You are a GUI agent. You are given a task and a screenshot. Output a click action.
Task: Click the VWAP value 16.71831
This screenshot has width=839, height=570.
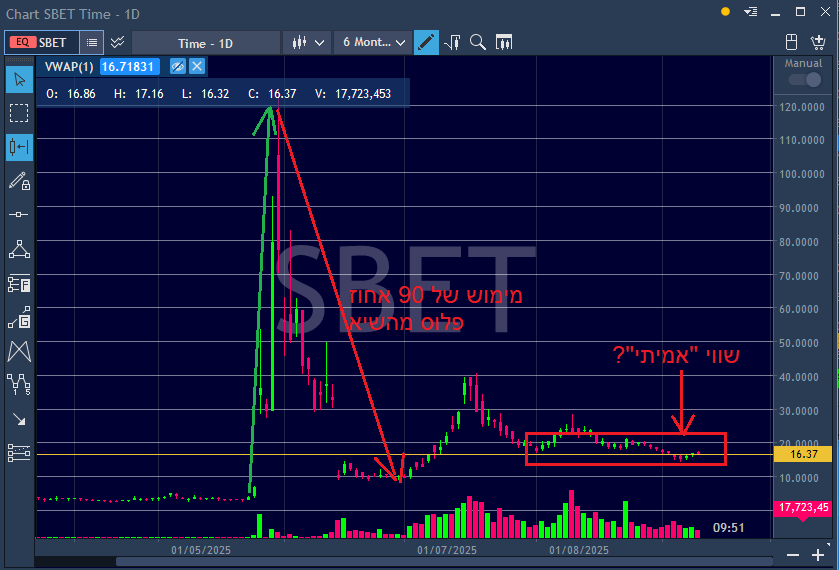[128, 67]
